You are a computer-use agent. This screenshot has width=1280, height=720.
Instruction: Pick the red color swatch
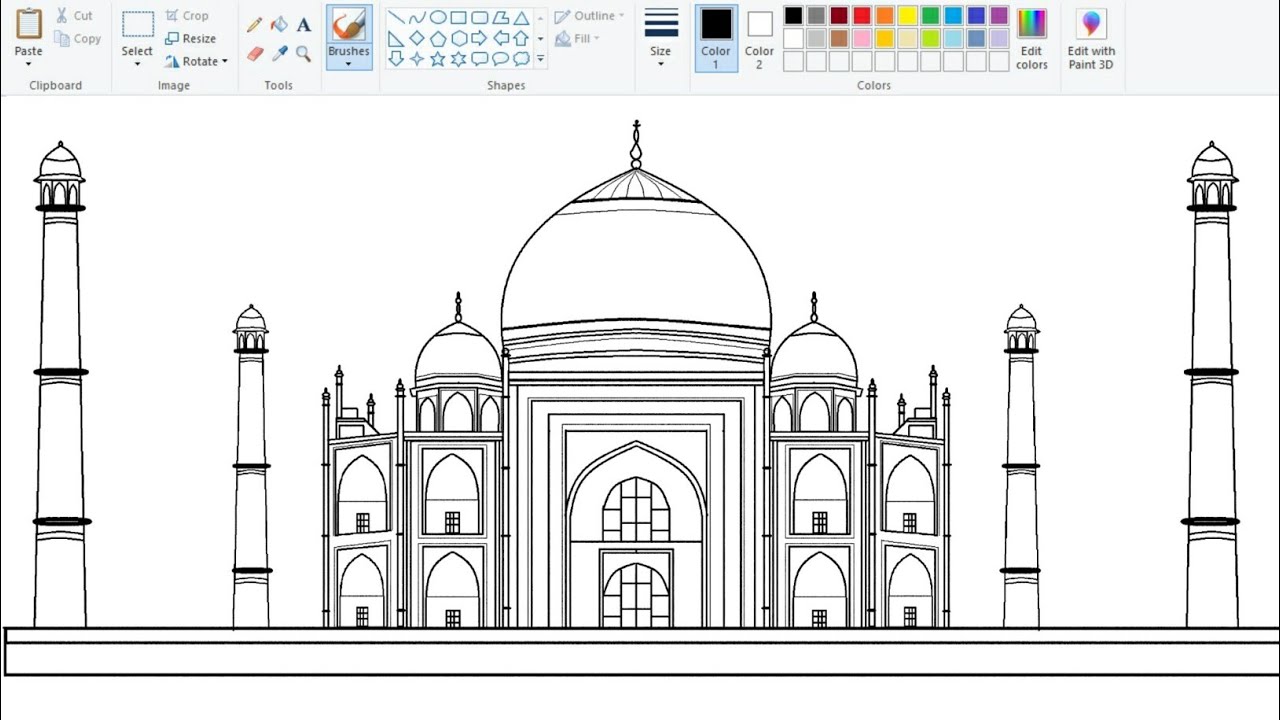[862, 16]
